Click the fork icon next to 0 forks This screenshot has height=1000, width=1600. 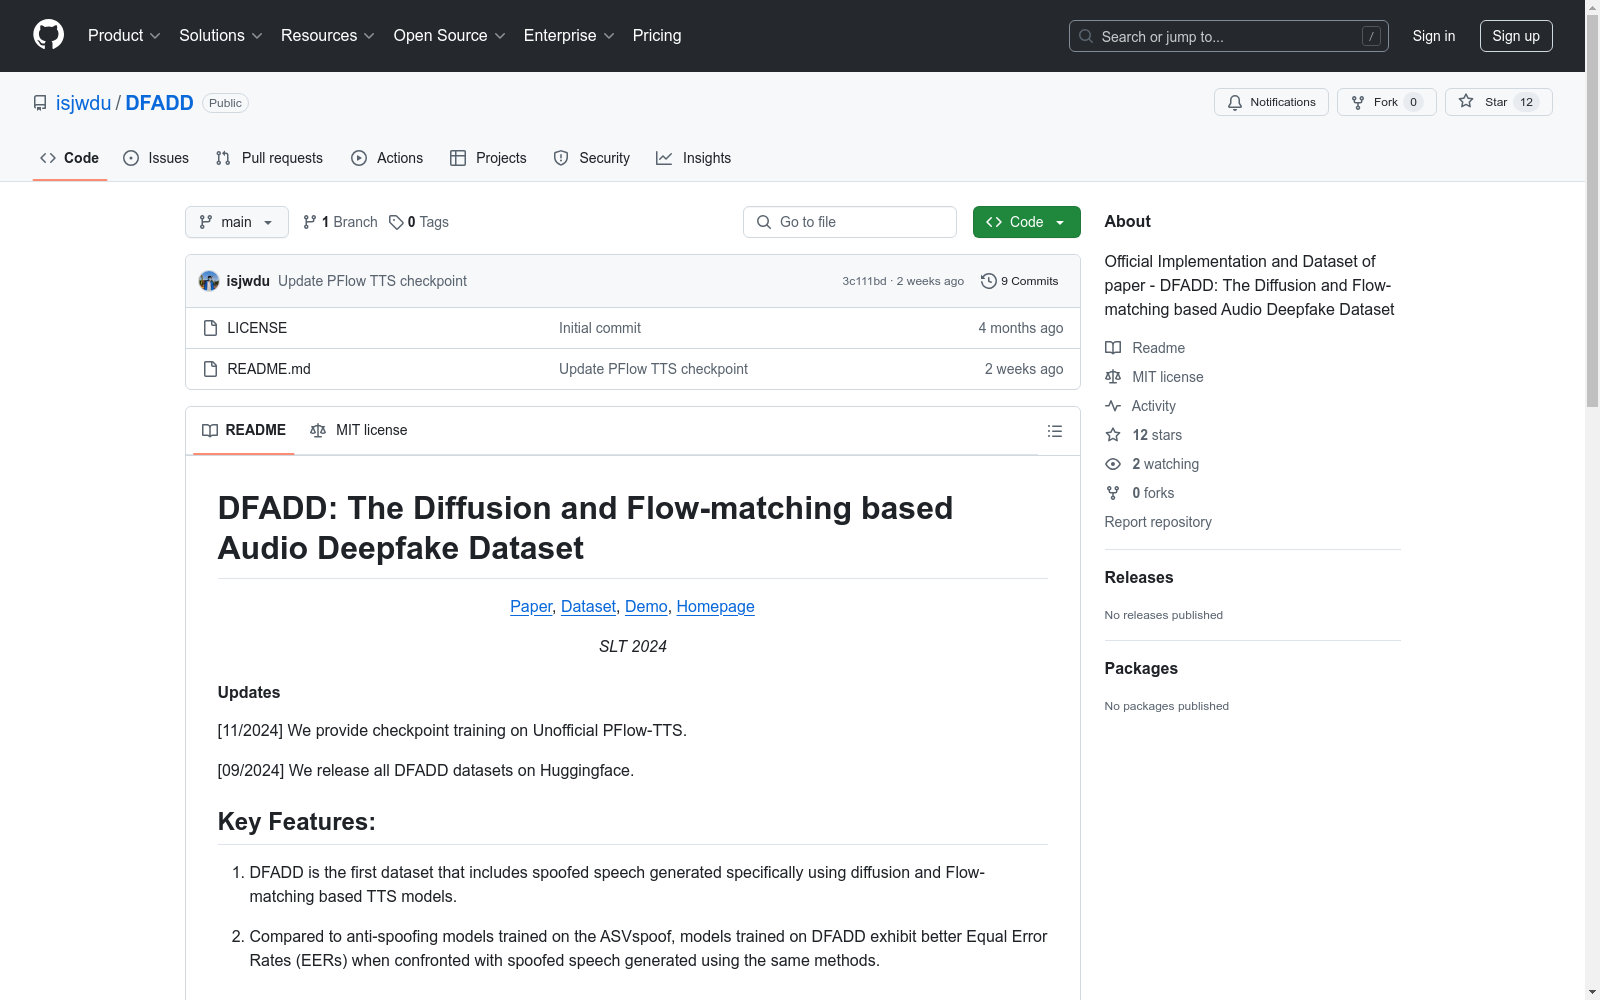coord(1113,493)
